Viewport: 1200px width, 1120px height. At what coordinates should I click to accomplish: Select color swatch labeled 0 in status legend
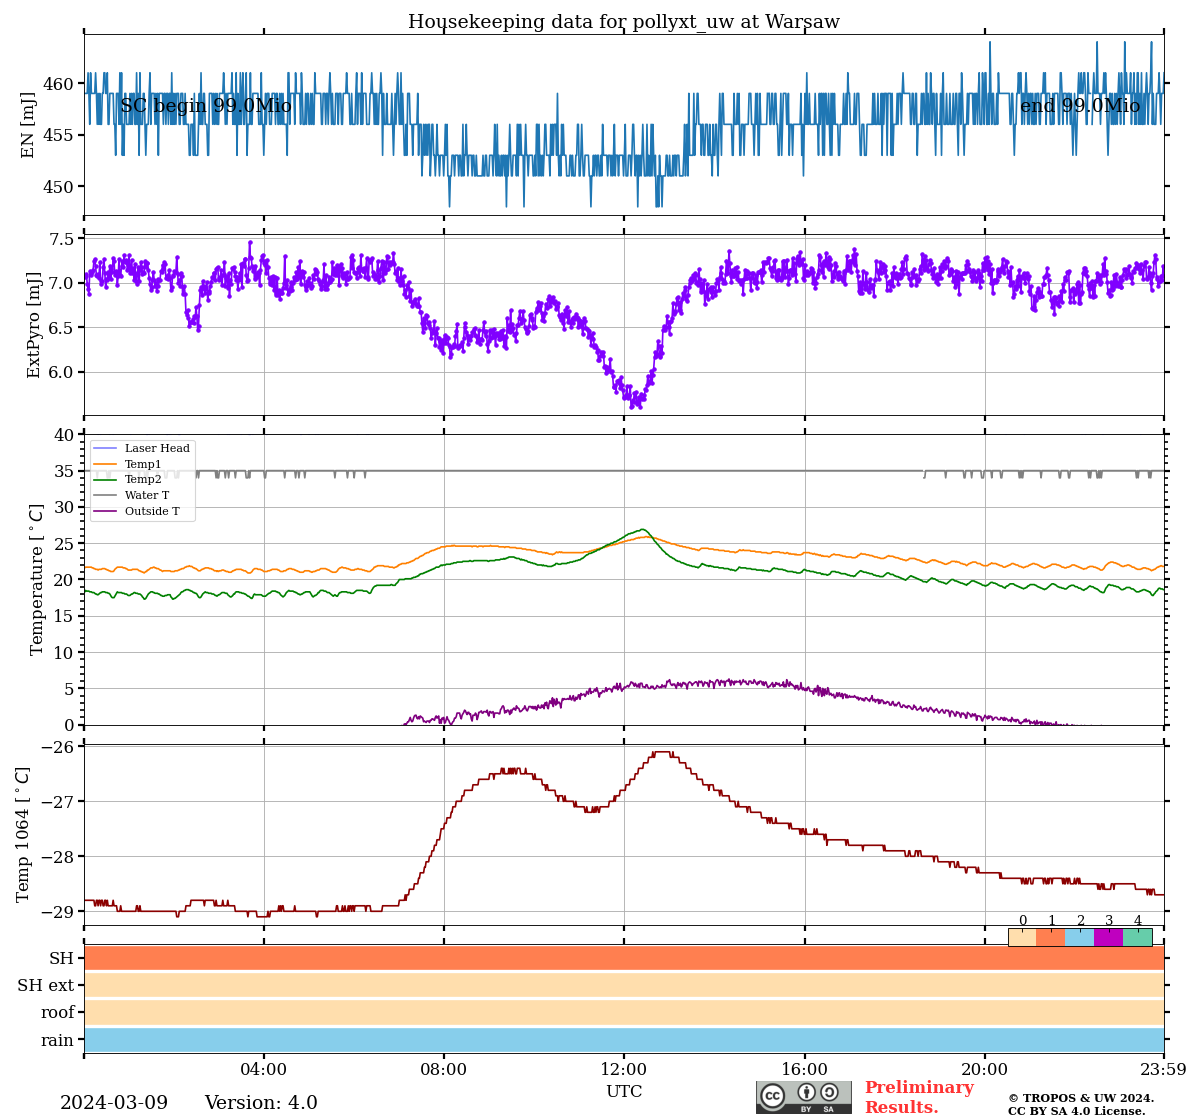point(1022,937)
